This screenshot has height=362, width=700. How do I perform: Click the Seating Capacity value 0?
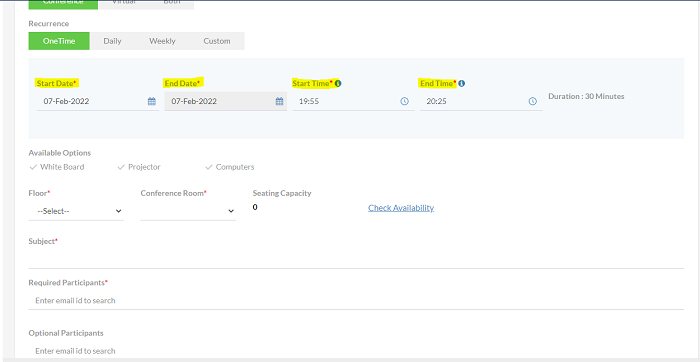[x=255, y=207]
